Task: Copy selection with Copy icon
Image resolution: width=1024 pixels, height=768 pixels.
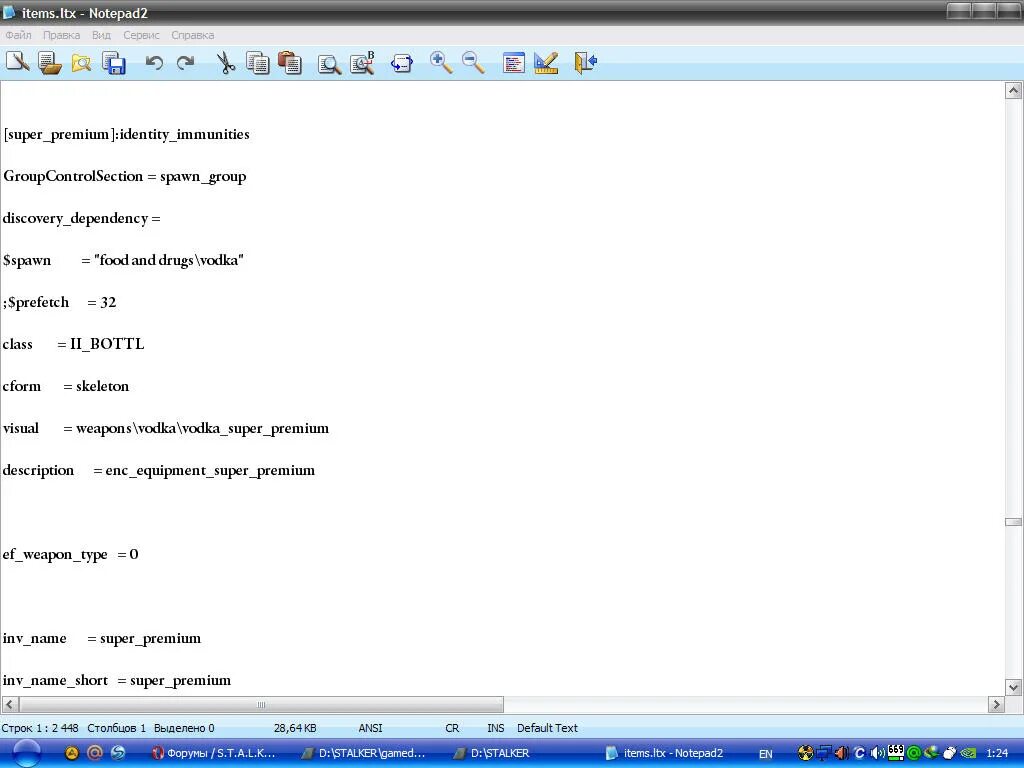Action: pyautogui.click(x=258, y=63)
